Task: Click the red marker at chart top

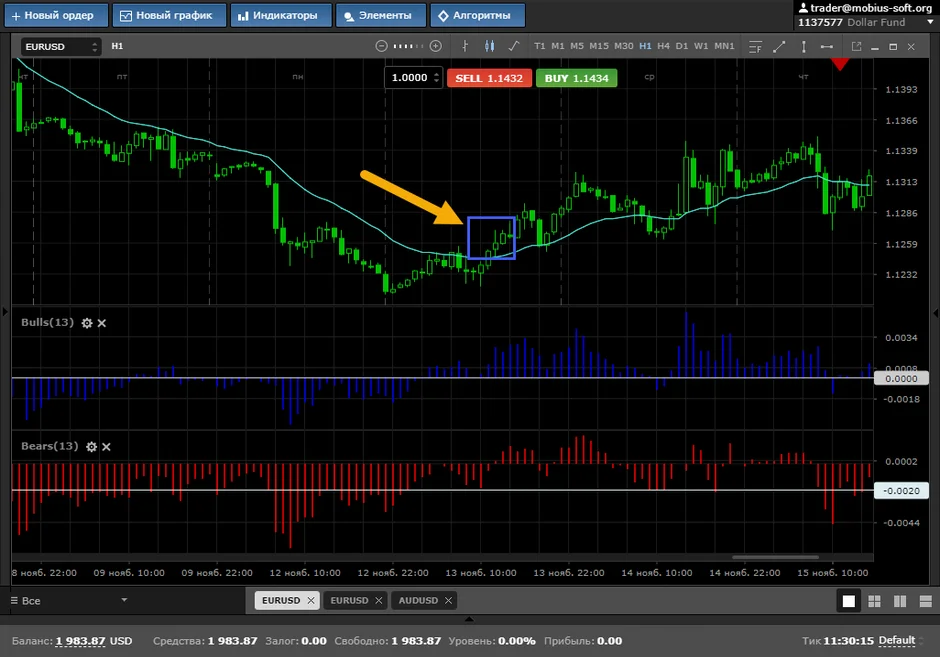Action: click(840, 64)
